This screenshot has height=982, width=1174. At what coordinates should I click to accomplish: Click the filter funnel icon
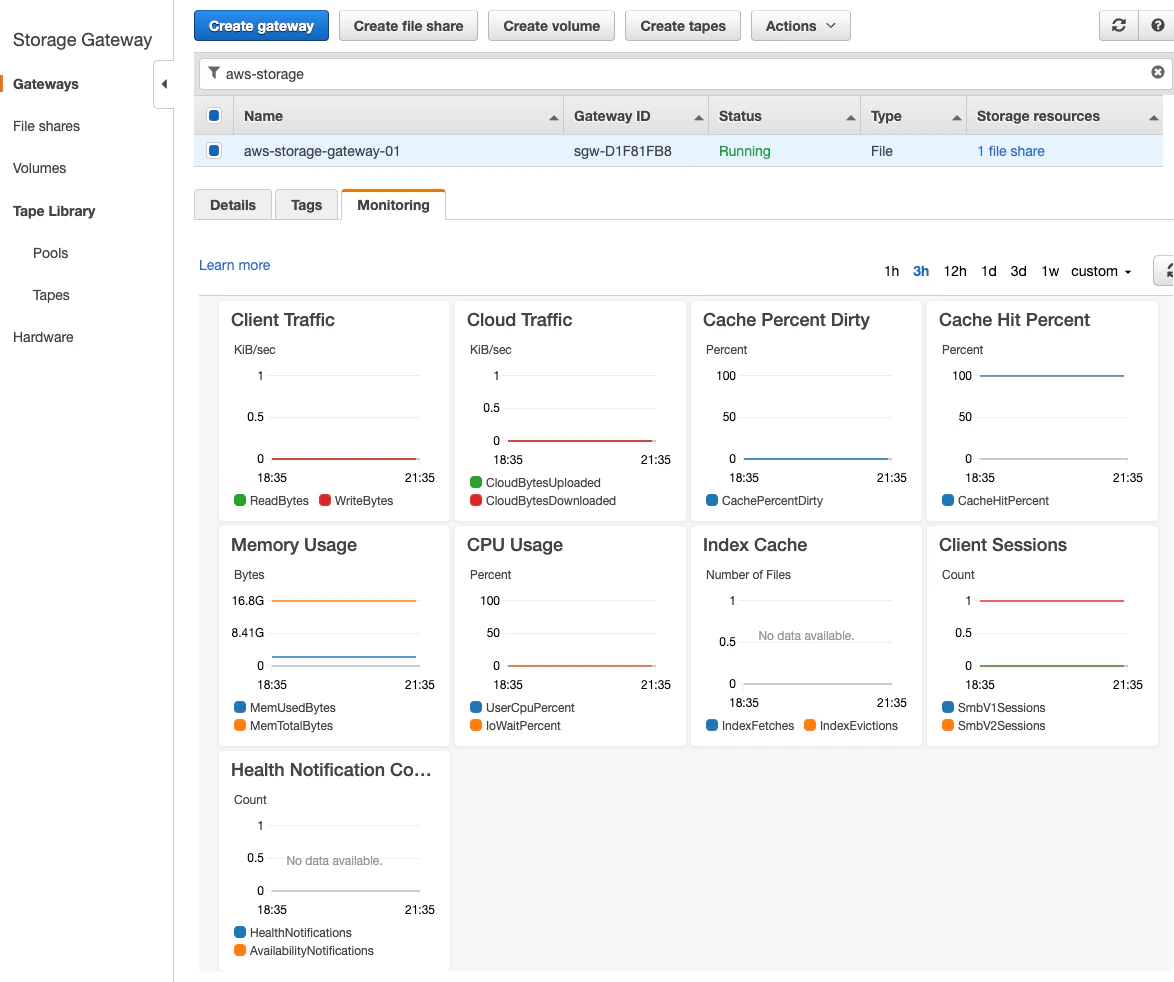213,73
